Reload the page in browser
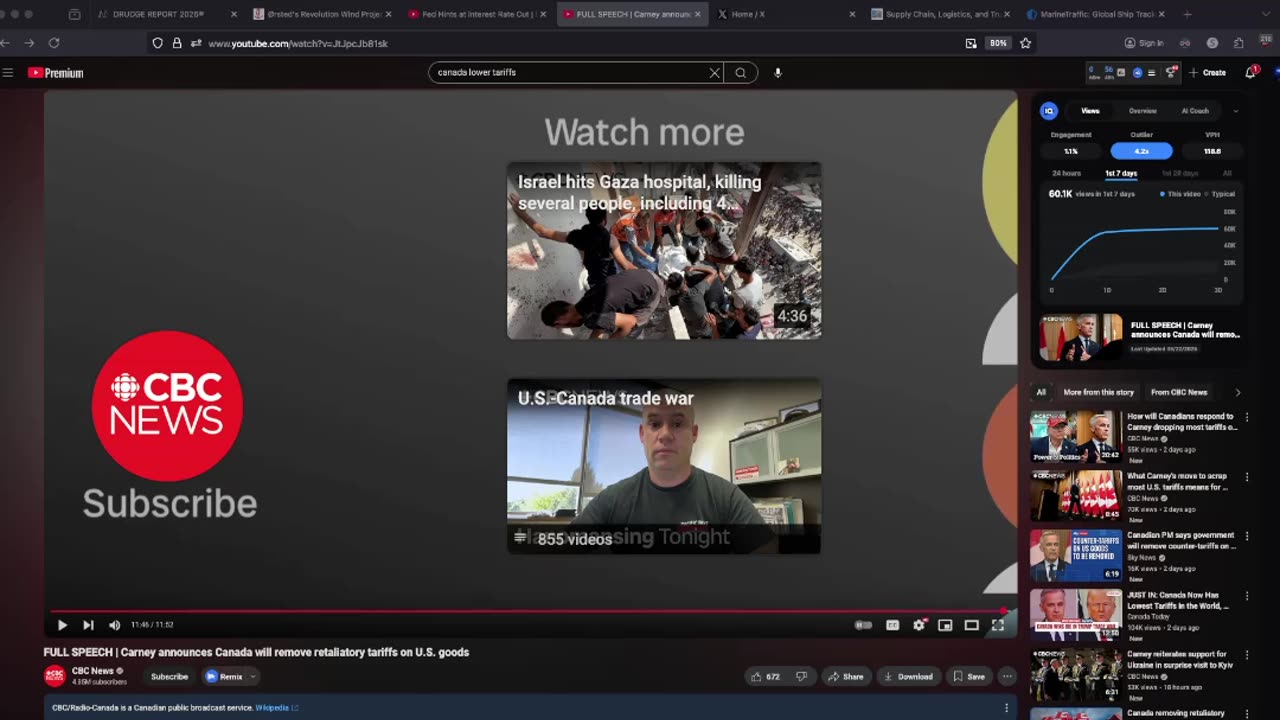 pos(54,43)
